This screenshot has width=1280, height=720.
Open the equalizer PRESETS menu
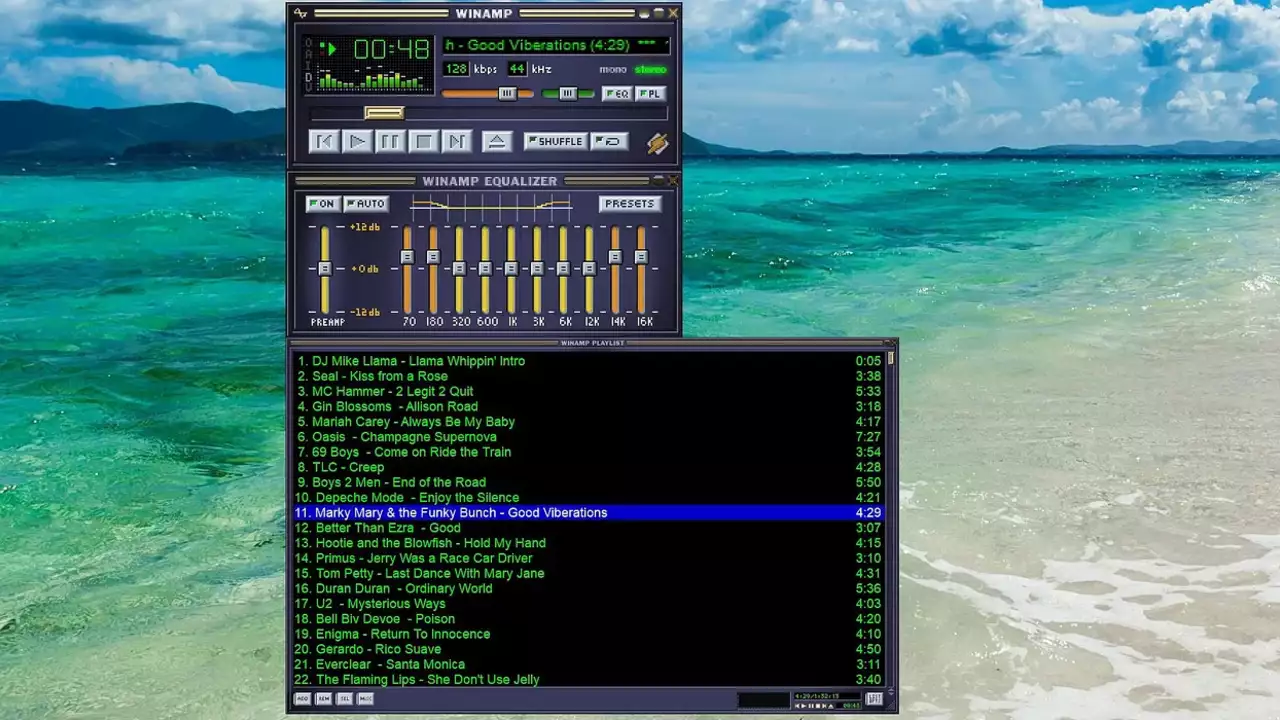(x=630, y=204)
